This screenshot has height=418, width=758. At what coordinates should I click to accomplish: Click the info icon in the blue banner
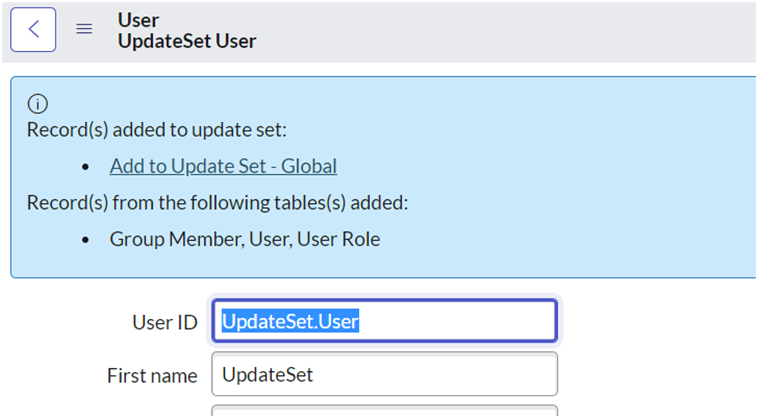pos(38,103)
